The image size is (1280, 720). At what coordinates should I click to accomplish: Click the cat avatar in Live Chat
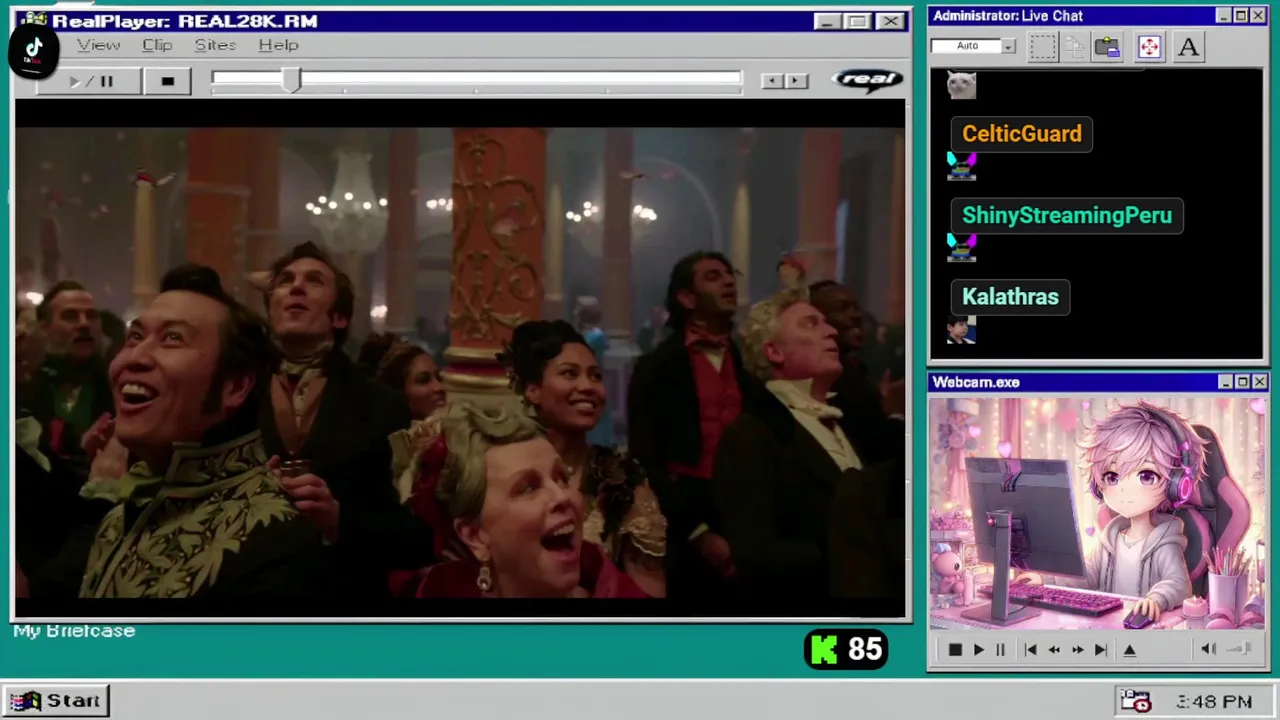961,85
